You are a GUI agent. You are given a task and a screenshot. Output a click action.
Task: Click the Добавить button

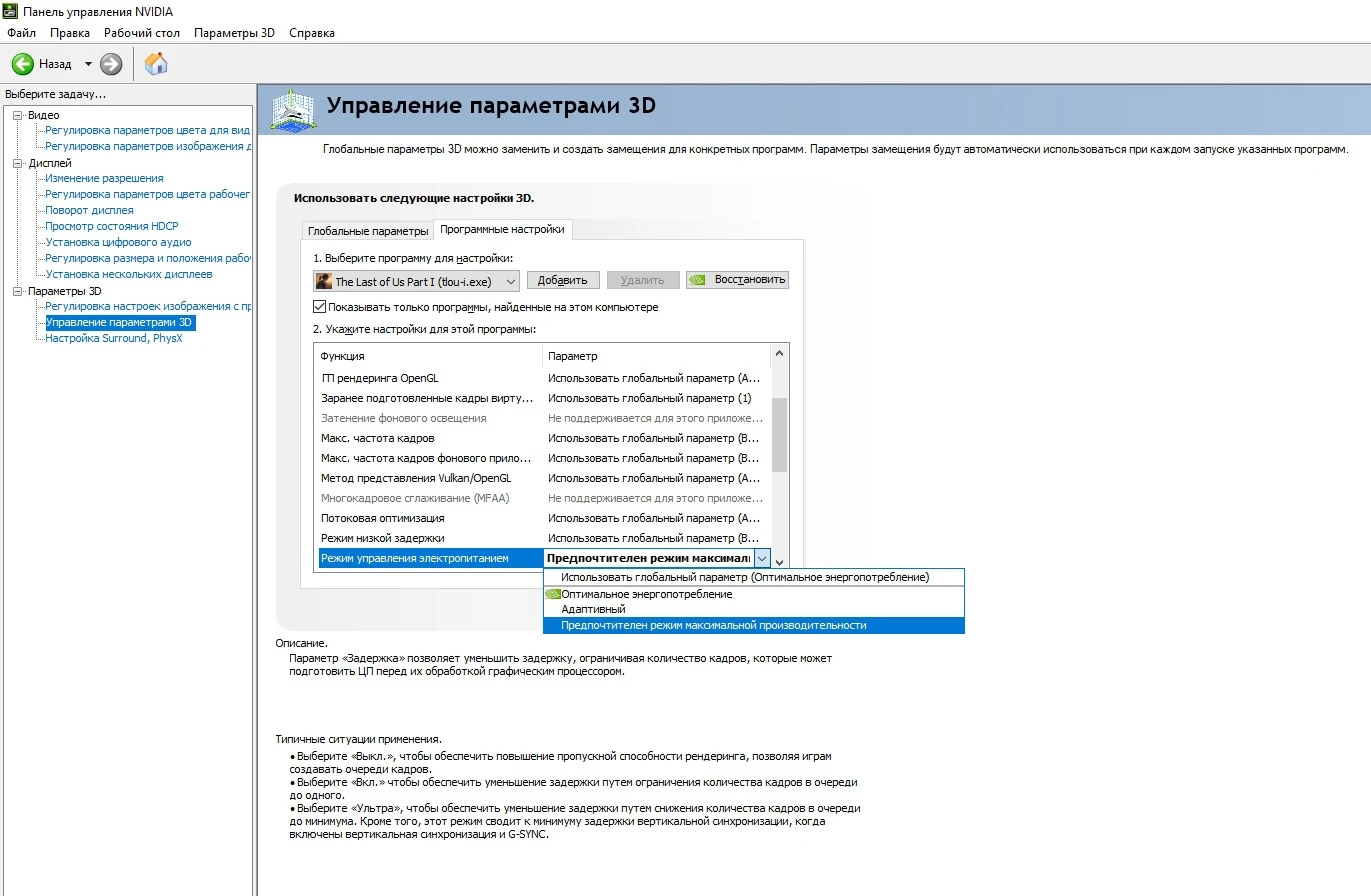pos(564,280)
